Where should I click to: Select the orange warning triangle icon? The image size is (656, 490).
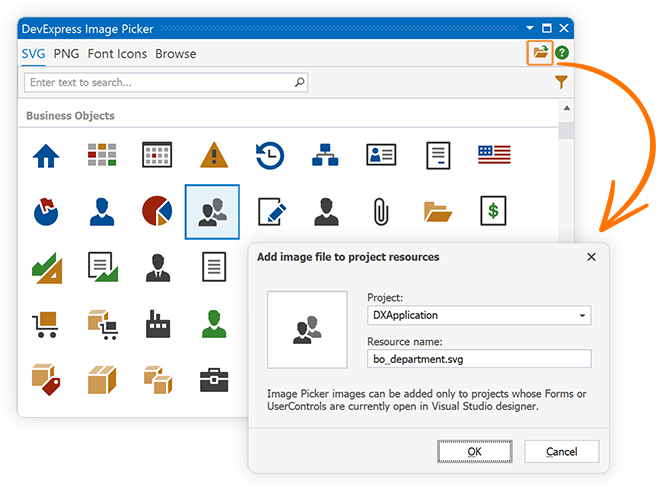214,155
